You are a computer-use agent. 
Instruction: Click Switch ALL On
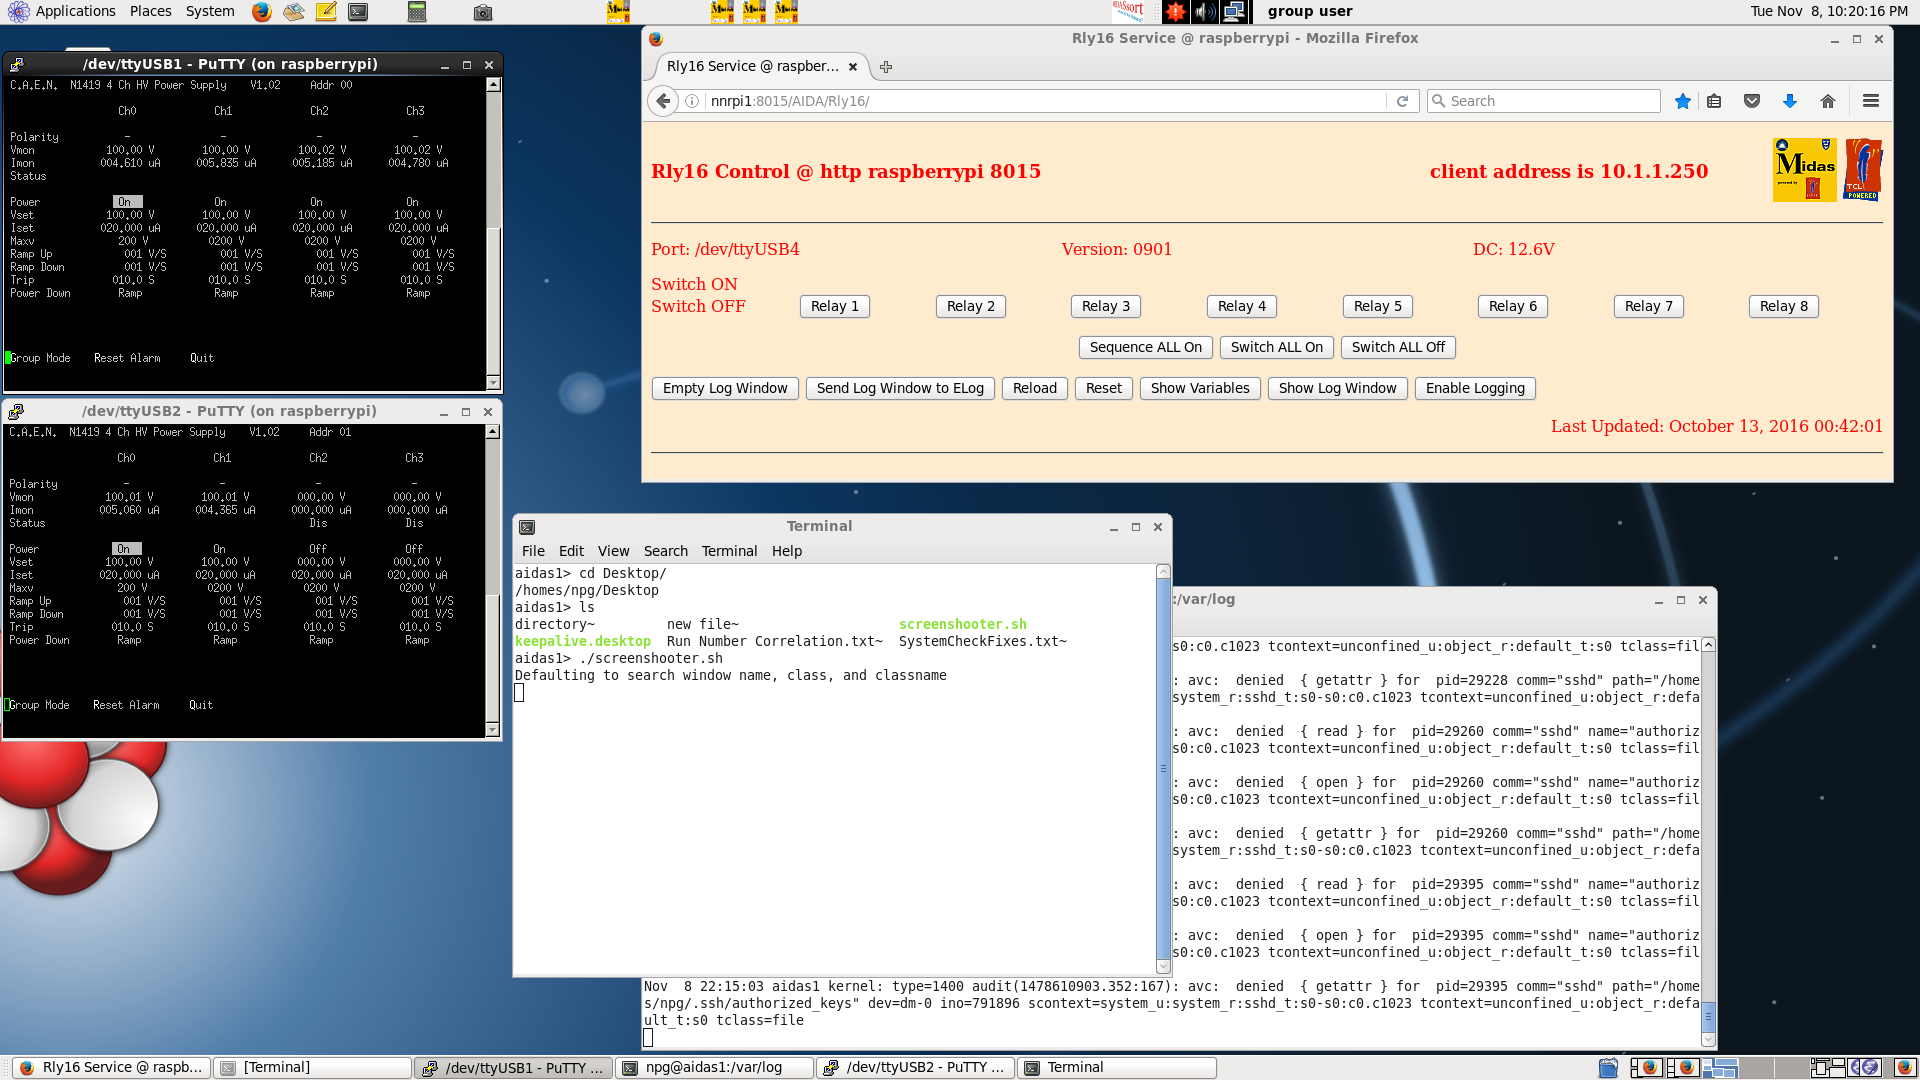tap(1277, 347)
